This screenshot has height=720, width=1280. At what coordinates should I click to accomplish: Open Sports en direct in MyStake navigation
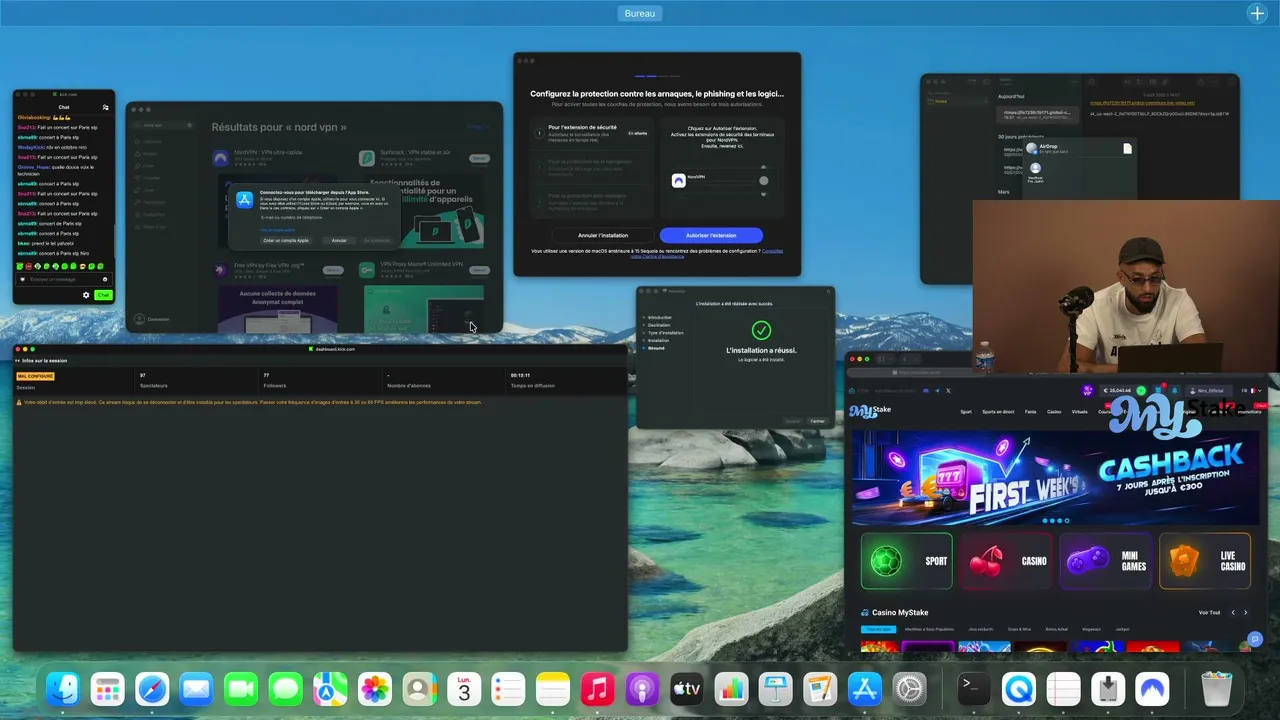(998, 411)
